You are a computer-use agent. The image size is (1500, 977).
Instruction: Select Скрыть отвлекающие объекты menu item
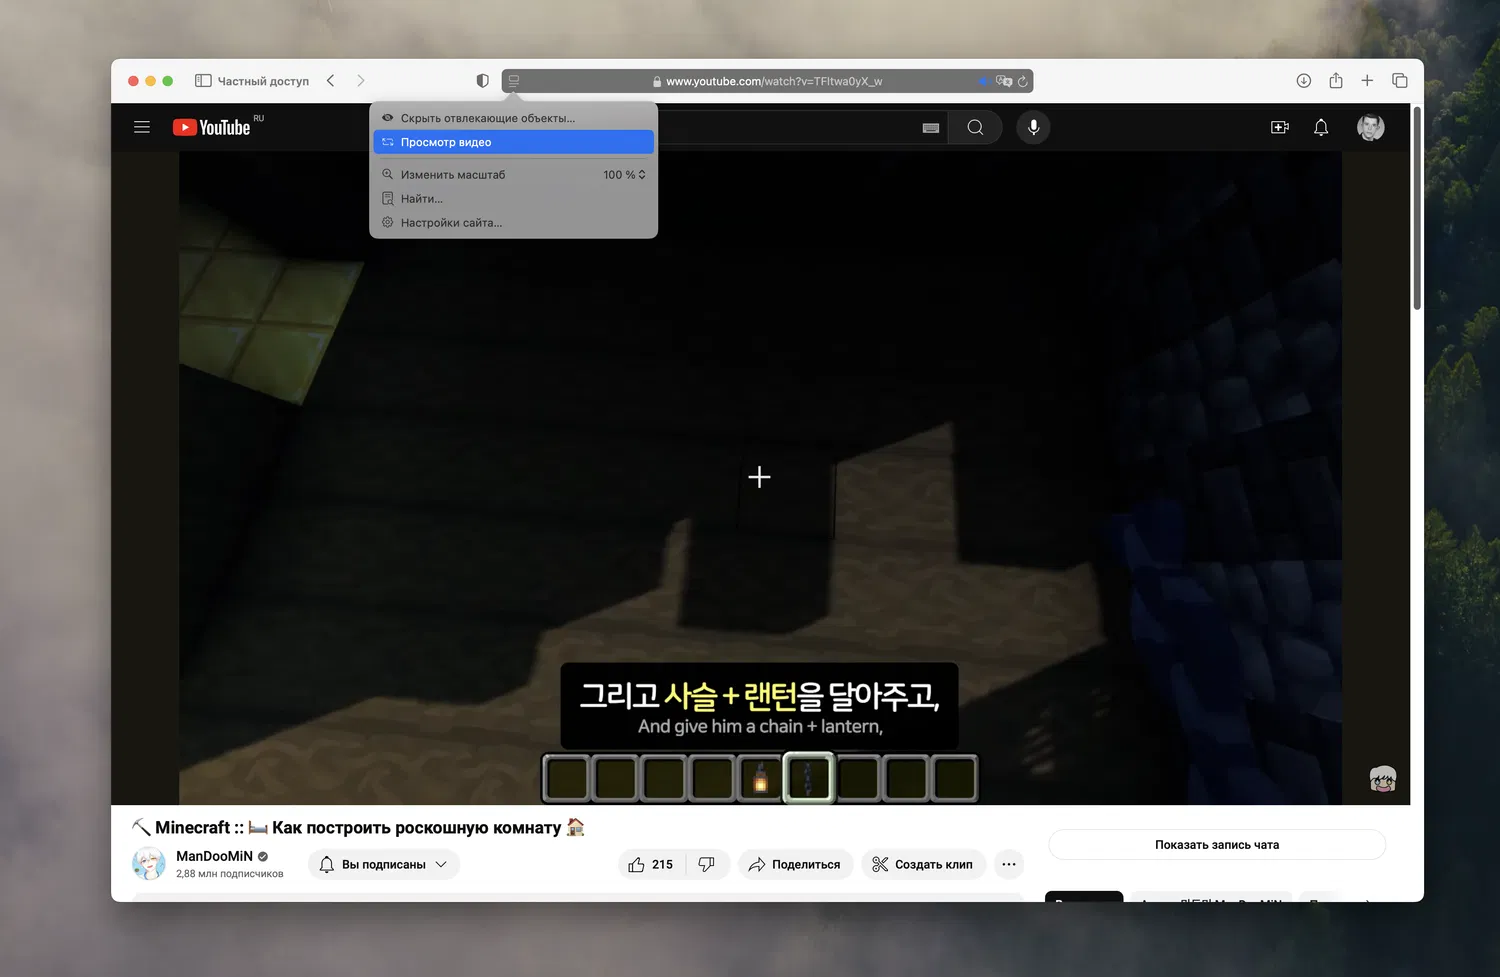point(514,118)
